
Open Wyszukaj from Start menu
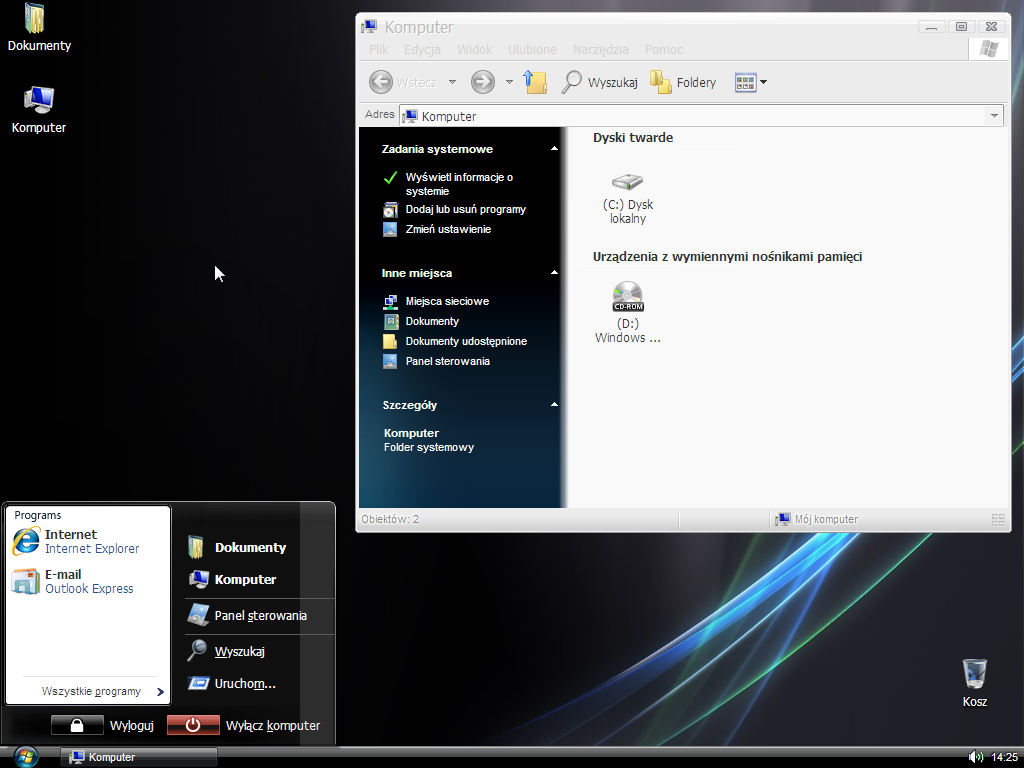[x=226, y=651]
